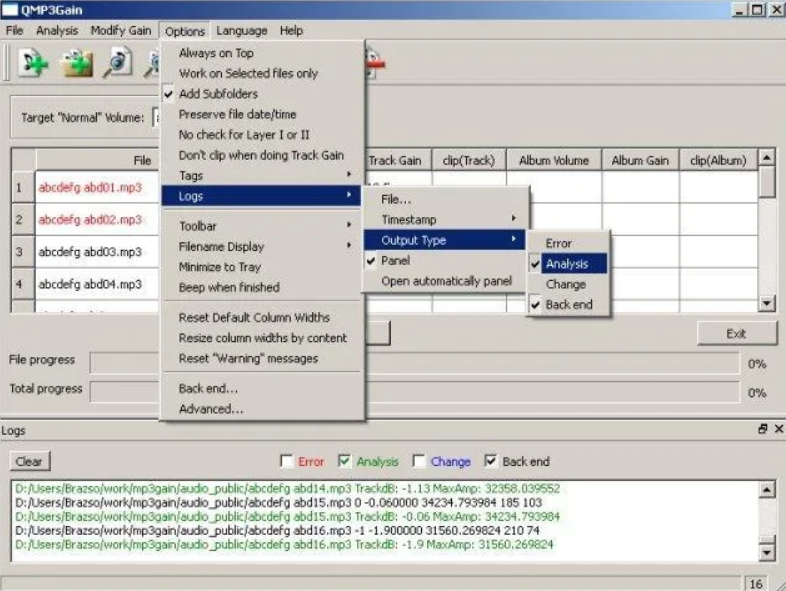
Task: Click the Track Gain column header
Action: (399, 160)
